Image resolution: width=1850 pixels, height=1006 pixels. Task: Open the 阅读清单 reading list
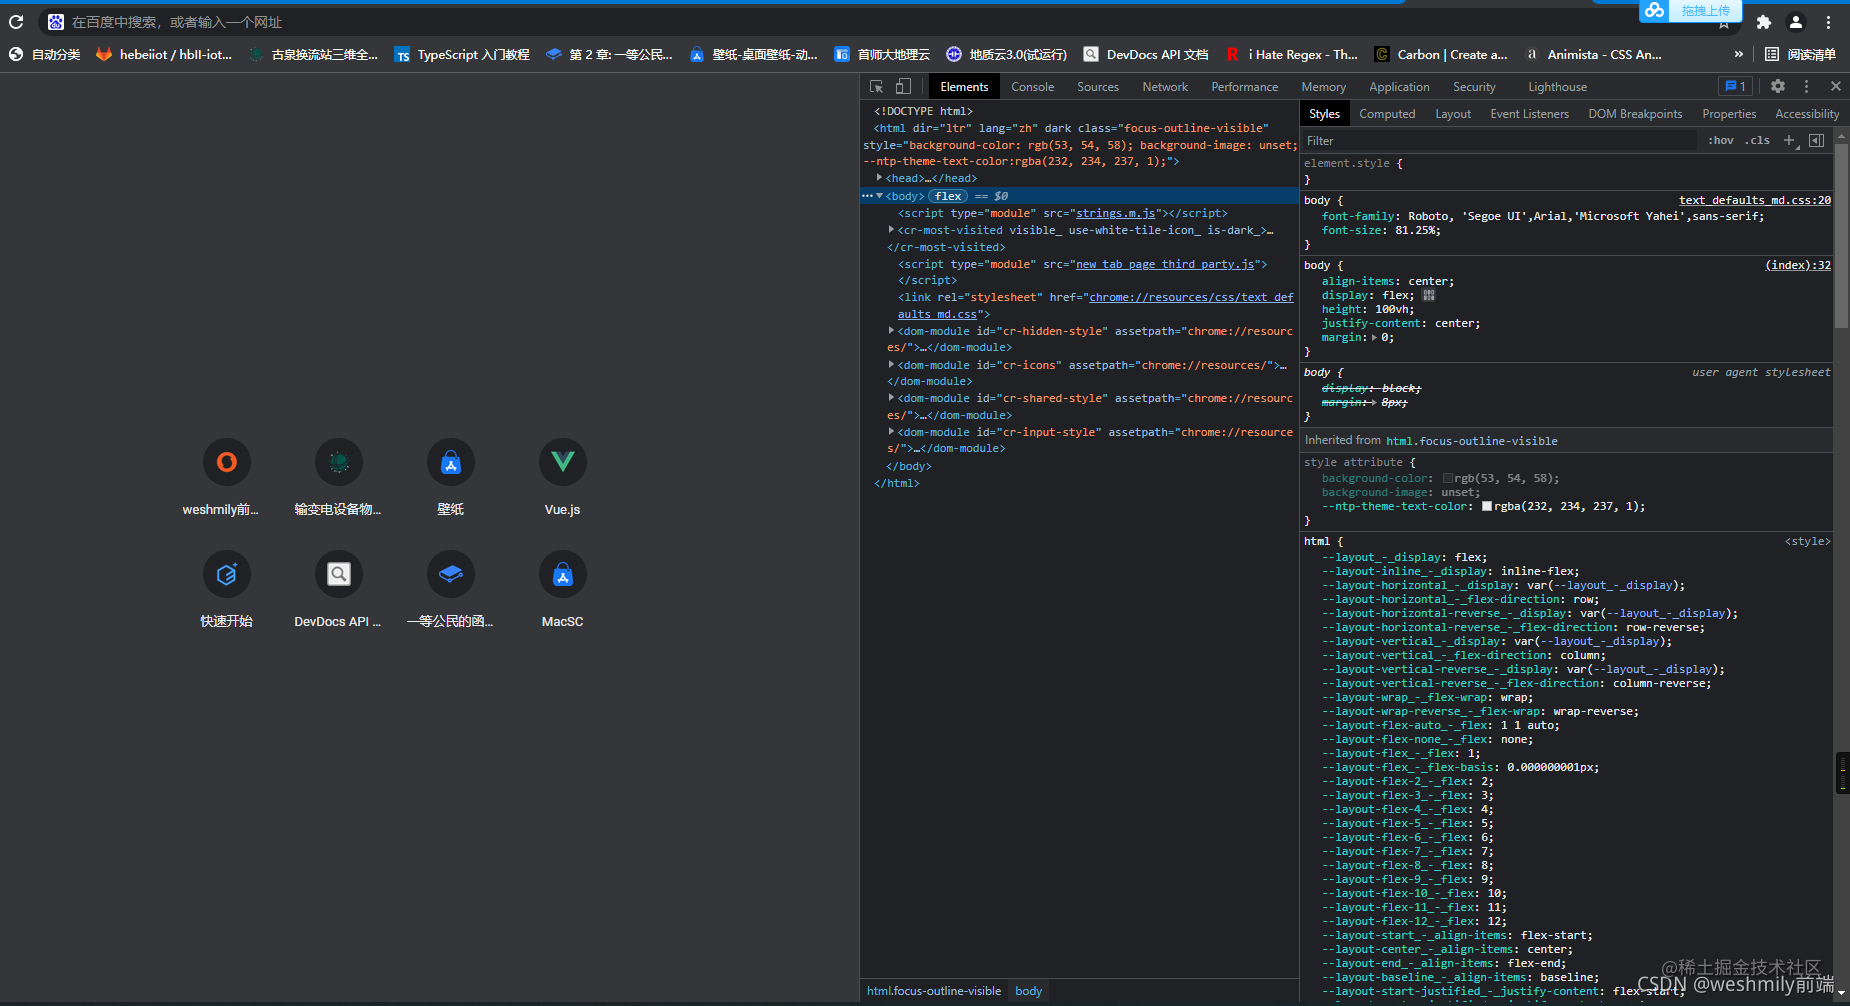(x=1800, y=54)
